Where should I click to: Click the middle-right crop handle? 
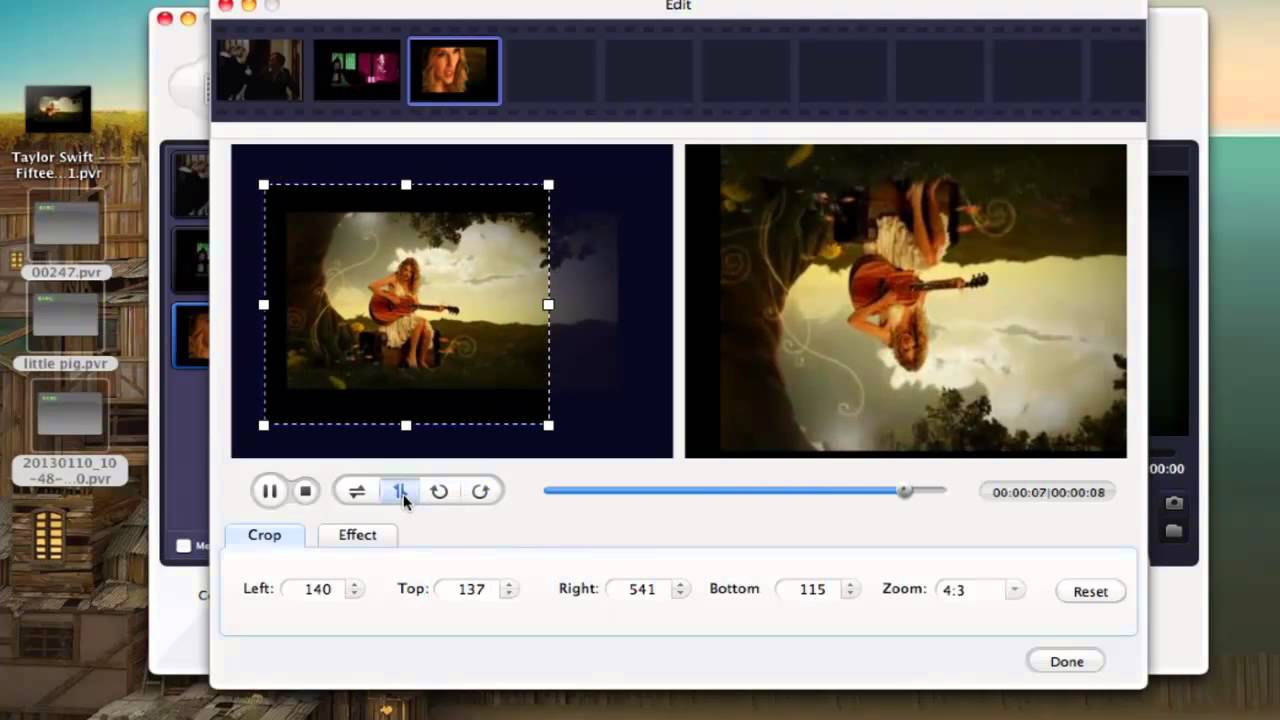click(548, 305)
